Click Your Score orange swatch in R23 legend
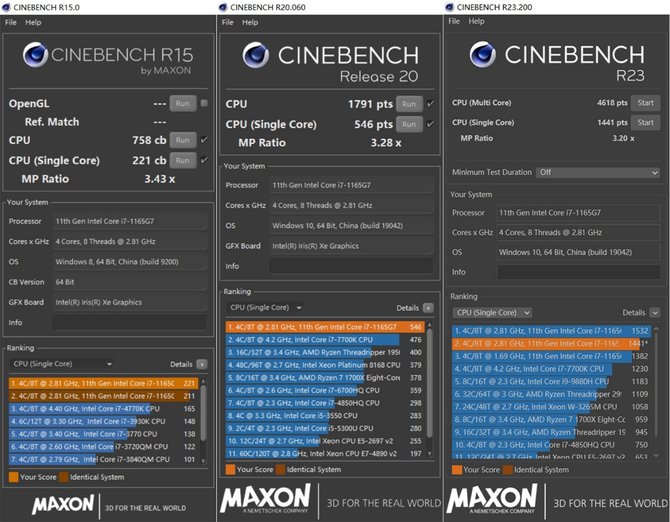The width and height of the screenshot is (670, 522). 457,470
